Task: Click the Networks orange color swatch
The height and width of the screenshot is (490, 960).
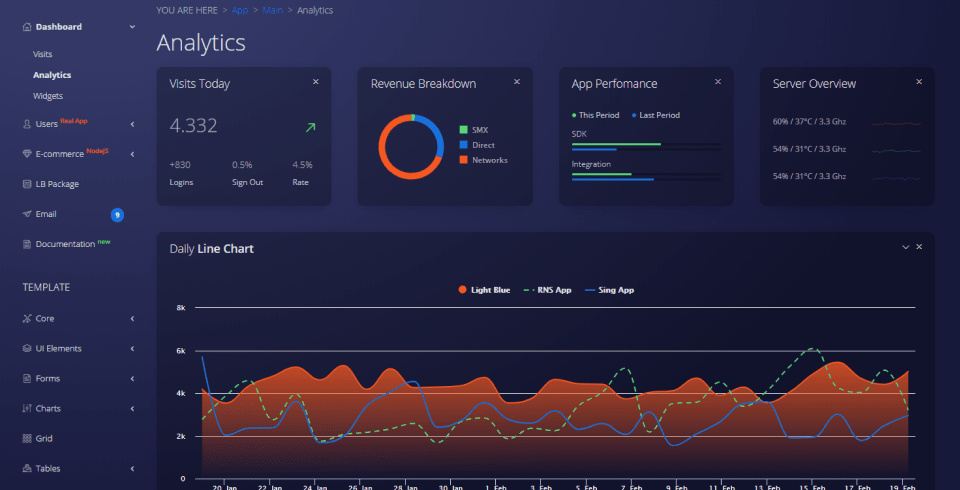Action: [x=464, y=160]
